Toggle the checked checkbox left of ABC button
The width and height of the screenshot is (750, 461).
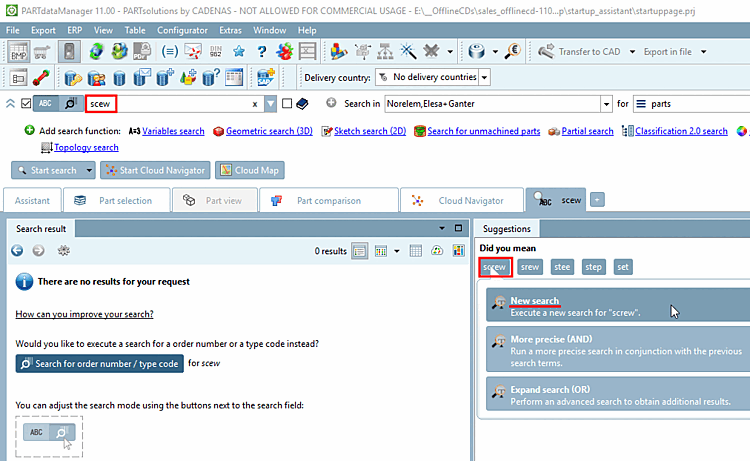pyautogui.click(x=26, y=103)
